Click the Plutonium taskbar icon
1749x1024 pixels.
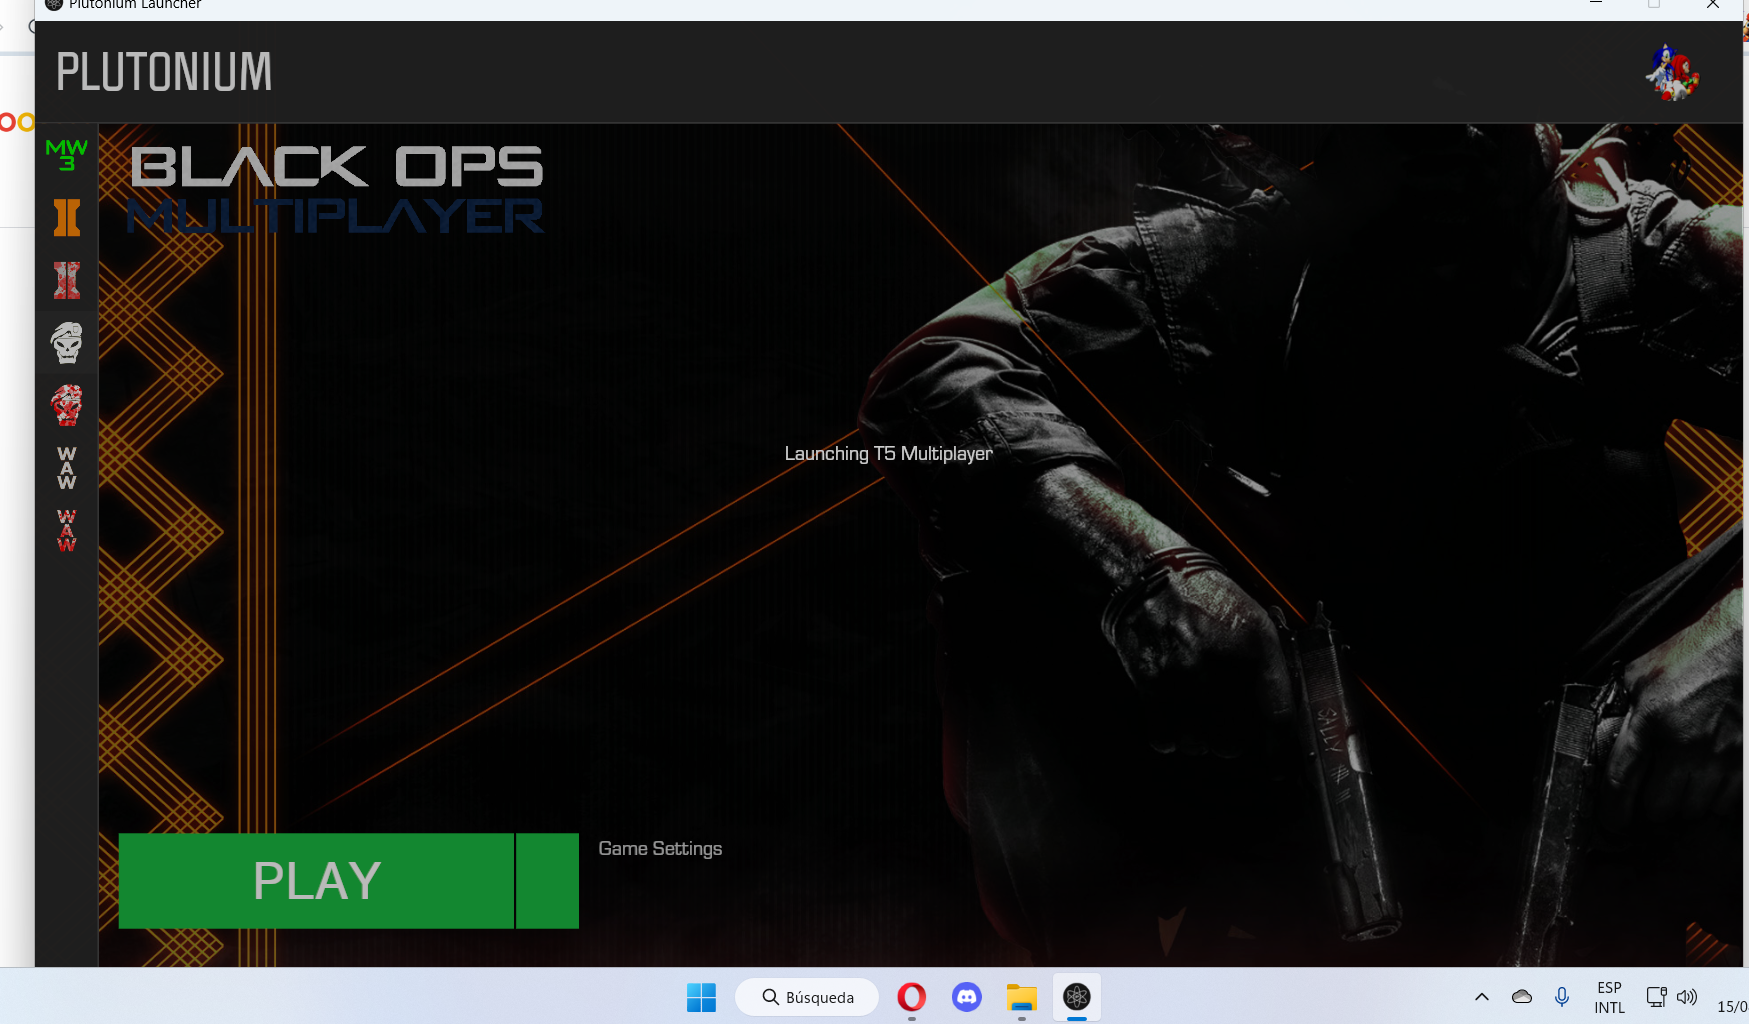pyautogui.click(x=1077, y=997)
